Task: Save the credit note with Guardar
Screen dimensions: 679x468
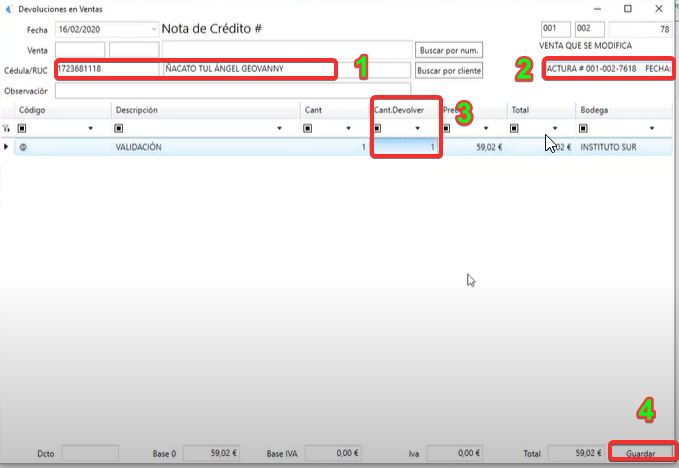Action: pos(640,453)
